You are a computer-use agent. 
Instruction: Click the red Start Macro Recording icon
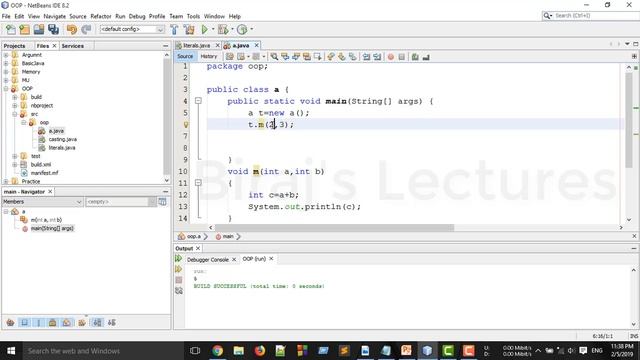tap(391, 57)
